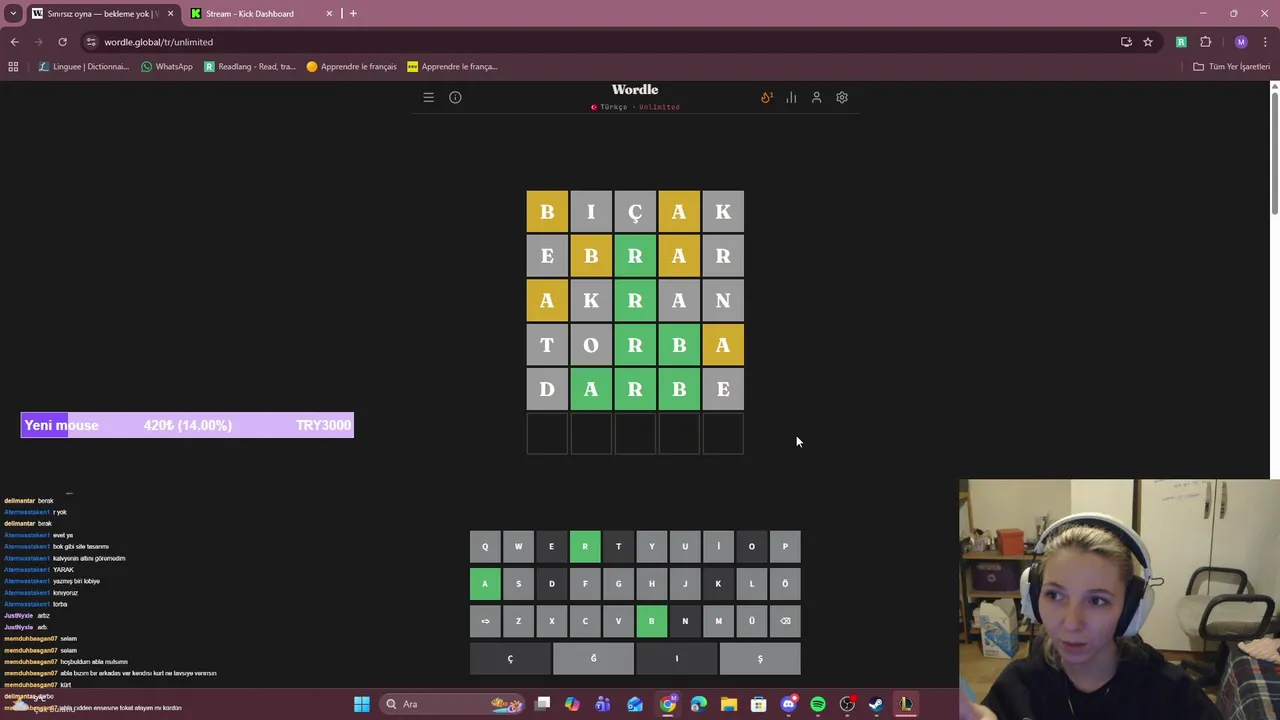Screen dimensions: 1280x720
Task: Hit the backspace key on Wordle keyboard
Action: pos(785,621)
